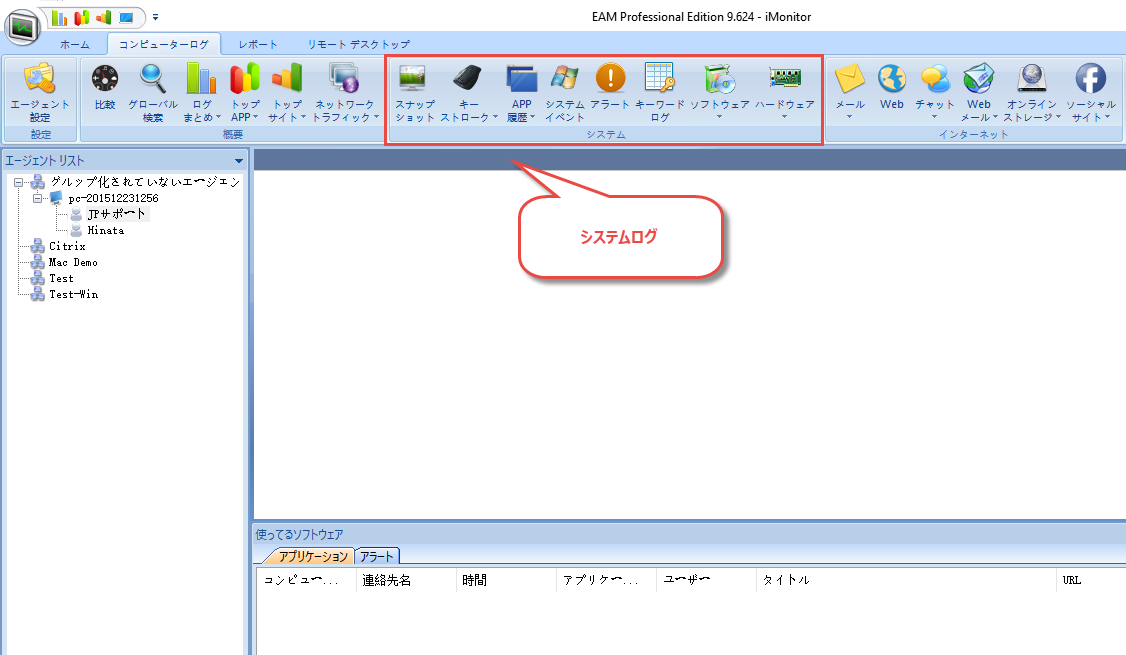Open エージェント設定 (Agent Settings) icon
Image resolution: width=1126 pixels, height=655 pixels.
pyautogui.click(x=40, y=79)
